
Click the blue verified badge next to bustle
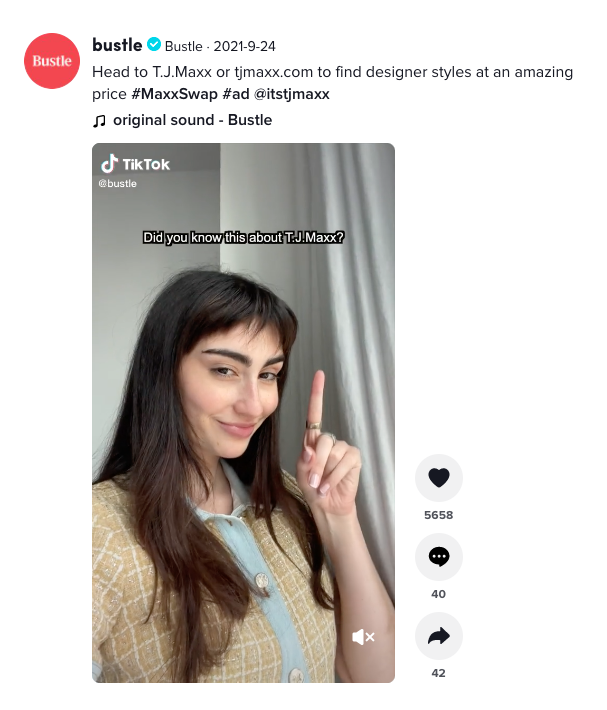(154, 44)
